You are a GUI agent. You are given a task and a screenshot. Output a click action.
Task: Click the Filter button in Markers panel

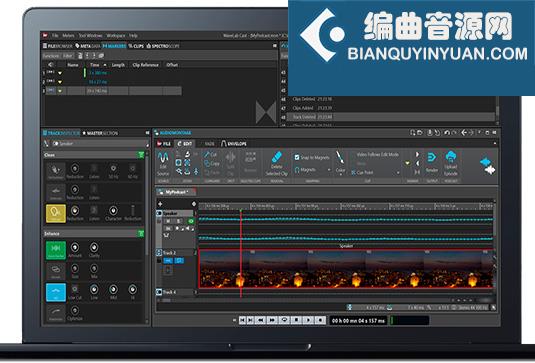click(x=68, y=56)
